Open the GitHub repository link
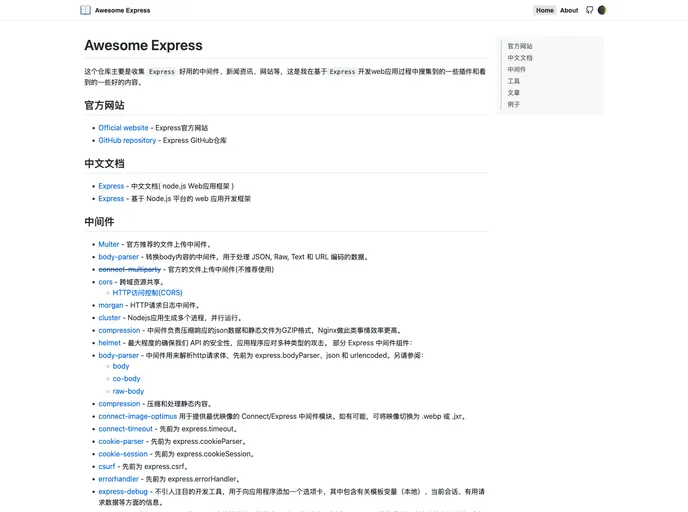The image size is (688, 512). click(127, 140)
